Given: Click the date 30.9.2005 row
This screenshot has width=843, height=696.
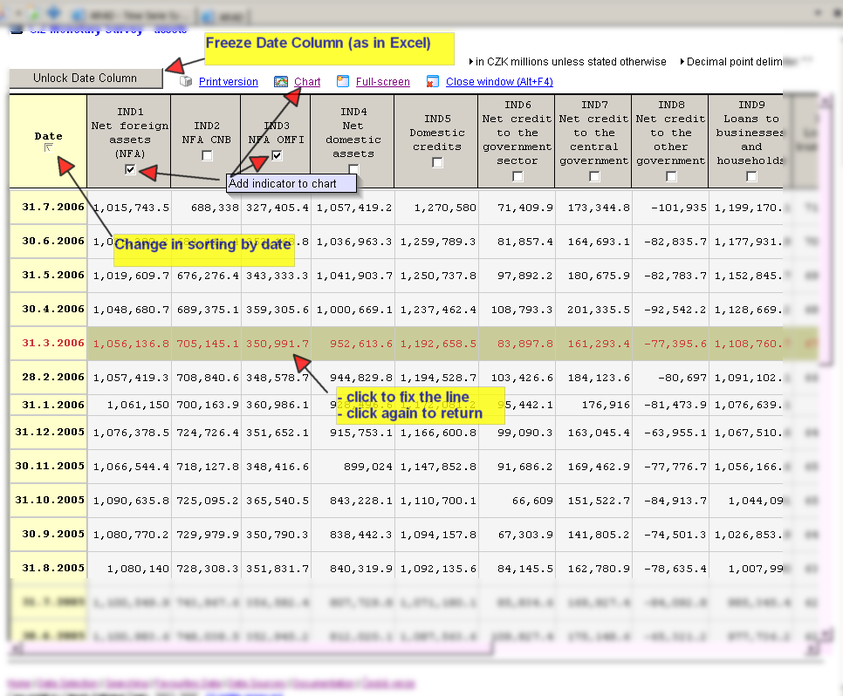Looking at the screenshot, I should [53, 534].
